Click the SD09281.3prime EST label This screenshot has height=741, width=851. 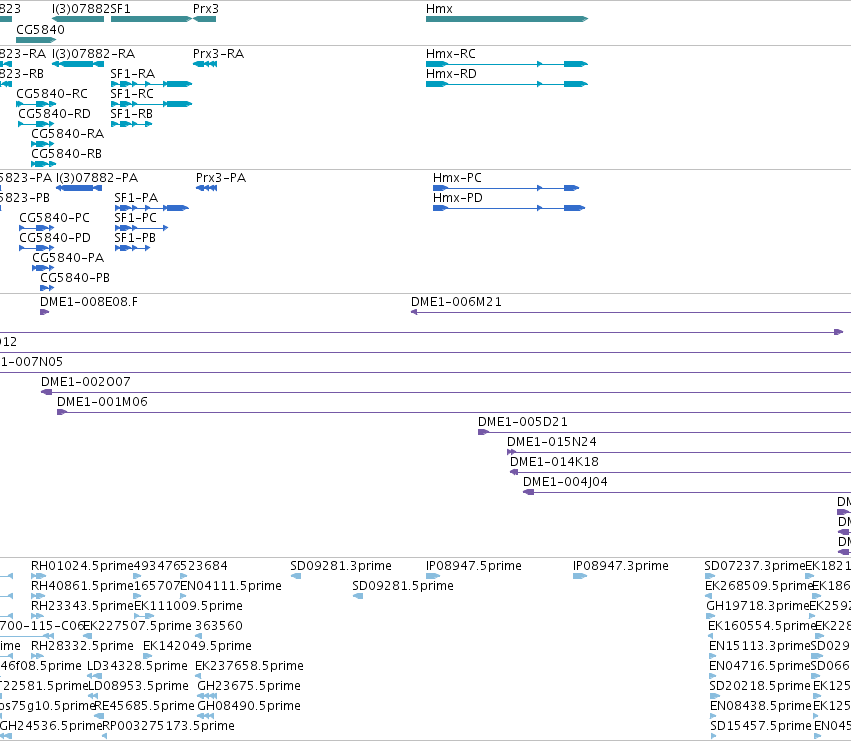tap(341, 566)
